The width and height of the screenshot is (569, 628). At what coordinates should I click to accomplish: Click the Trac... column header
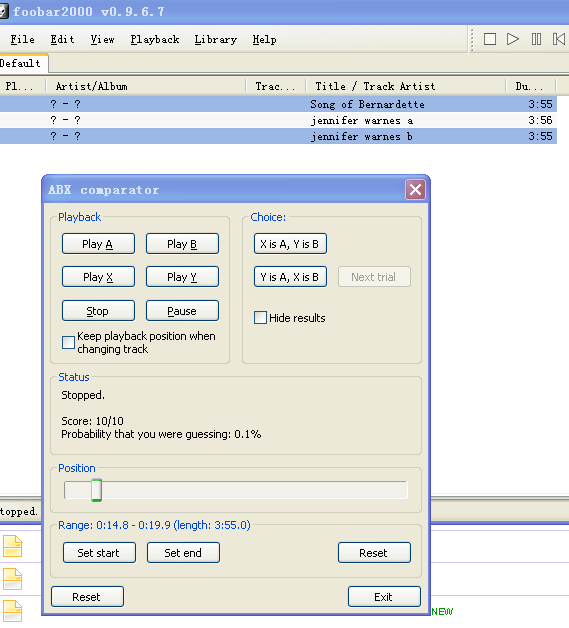point(276,86)
